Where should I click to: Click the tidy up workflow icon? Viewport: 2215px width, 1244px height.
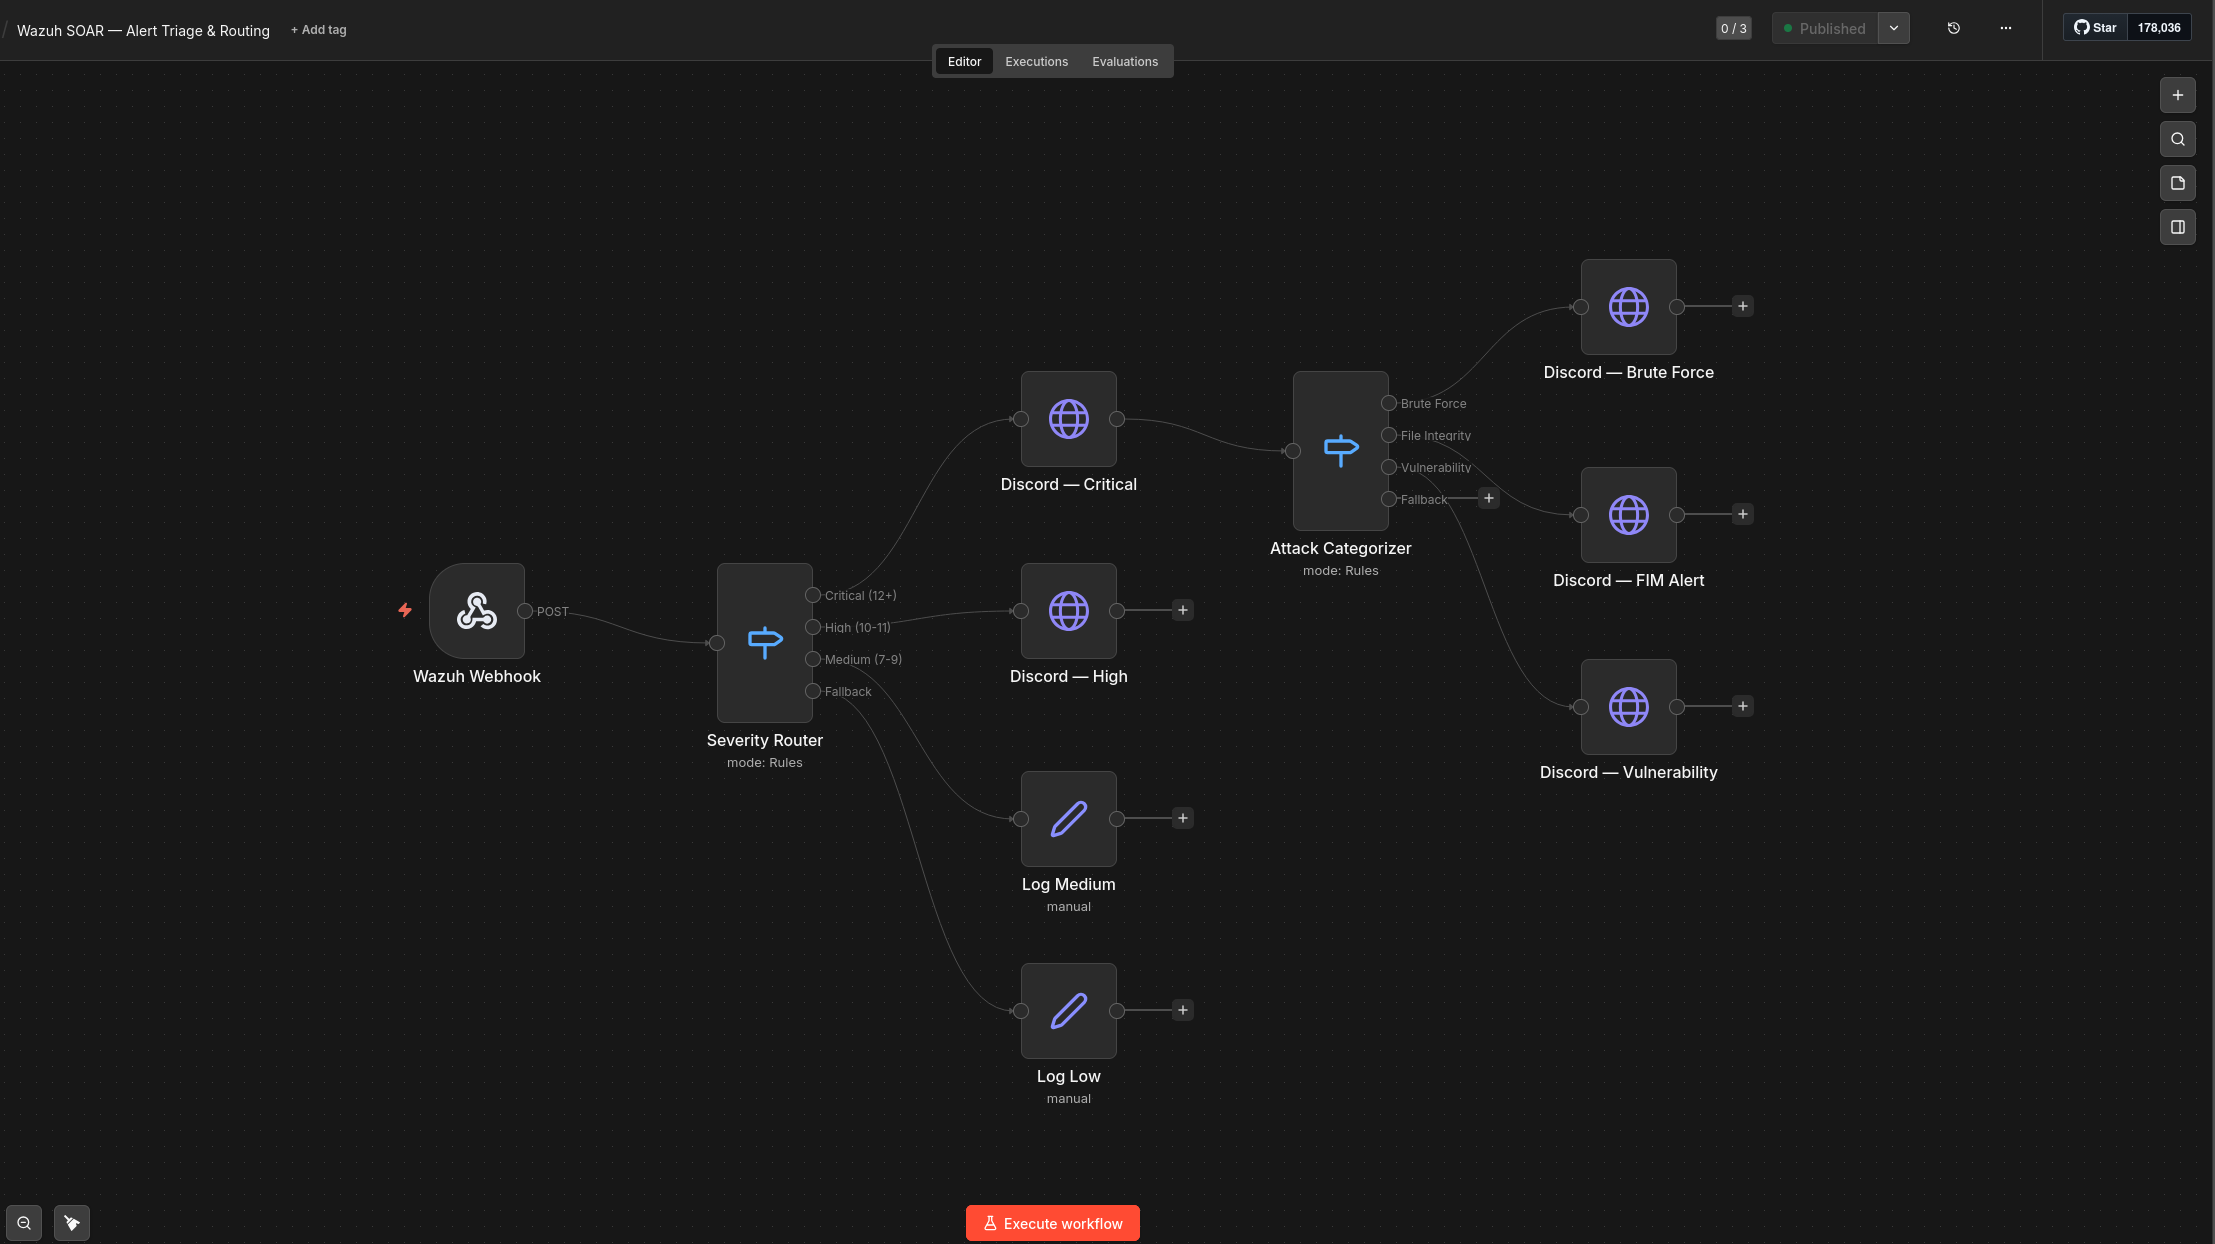[x=72, y=1223]
